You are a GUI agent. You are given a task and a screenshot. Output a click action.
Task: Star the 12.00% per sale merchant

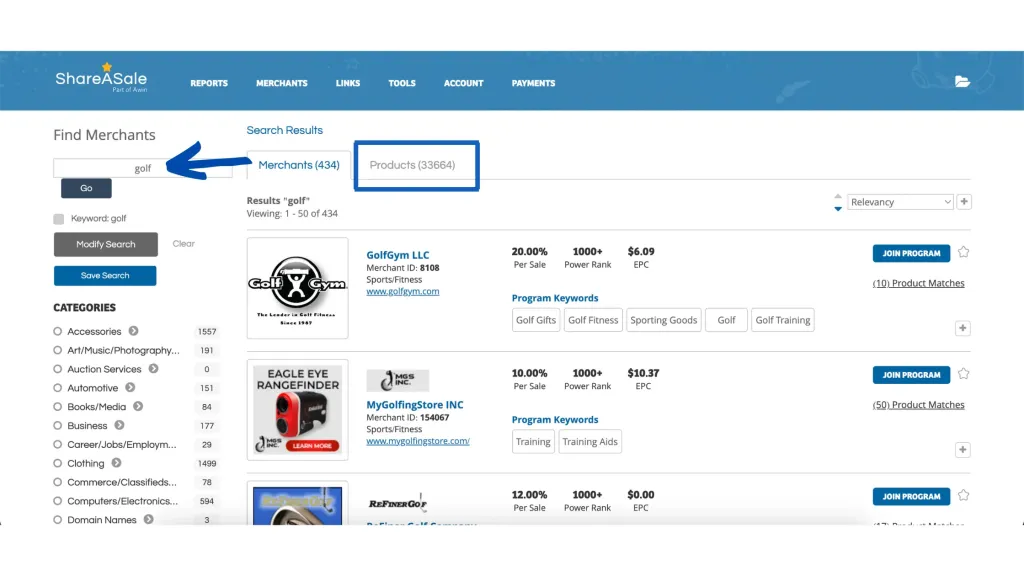963,495
